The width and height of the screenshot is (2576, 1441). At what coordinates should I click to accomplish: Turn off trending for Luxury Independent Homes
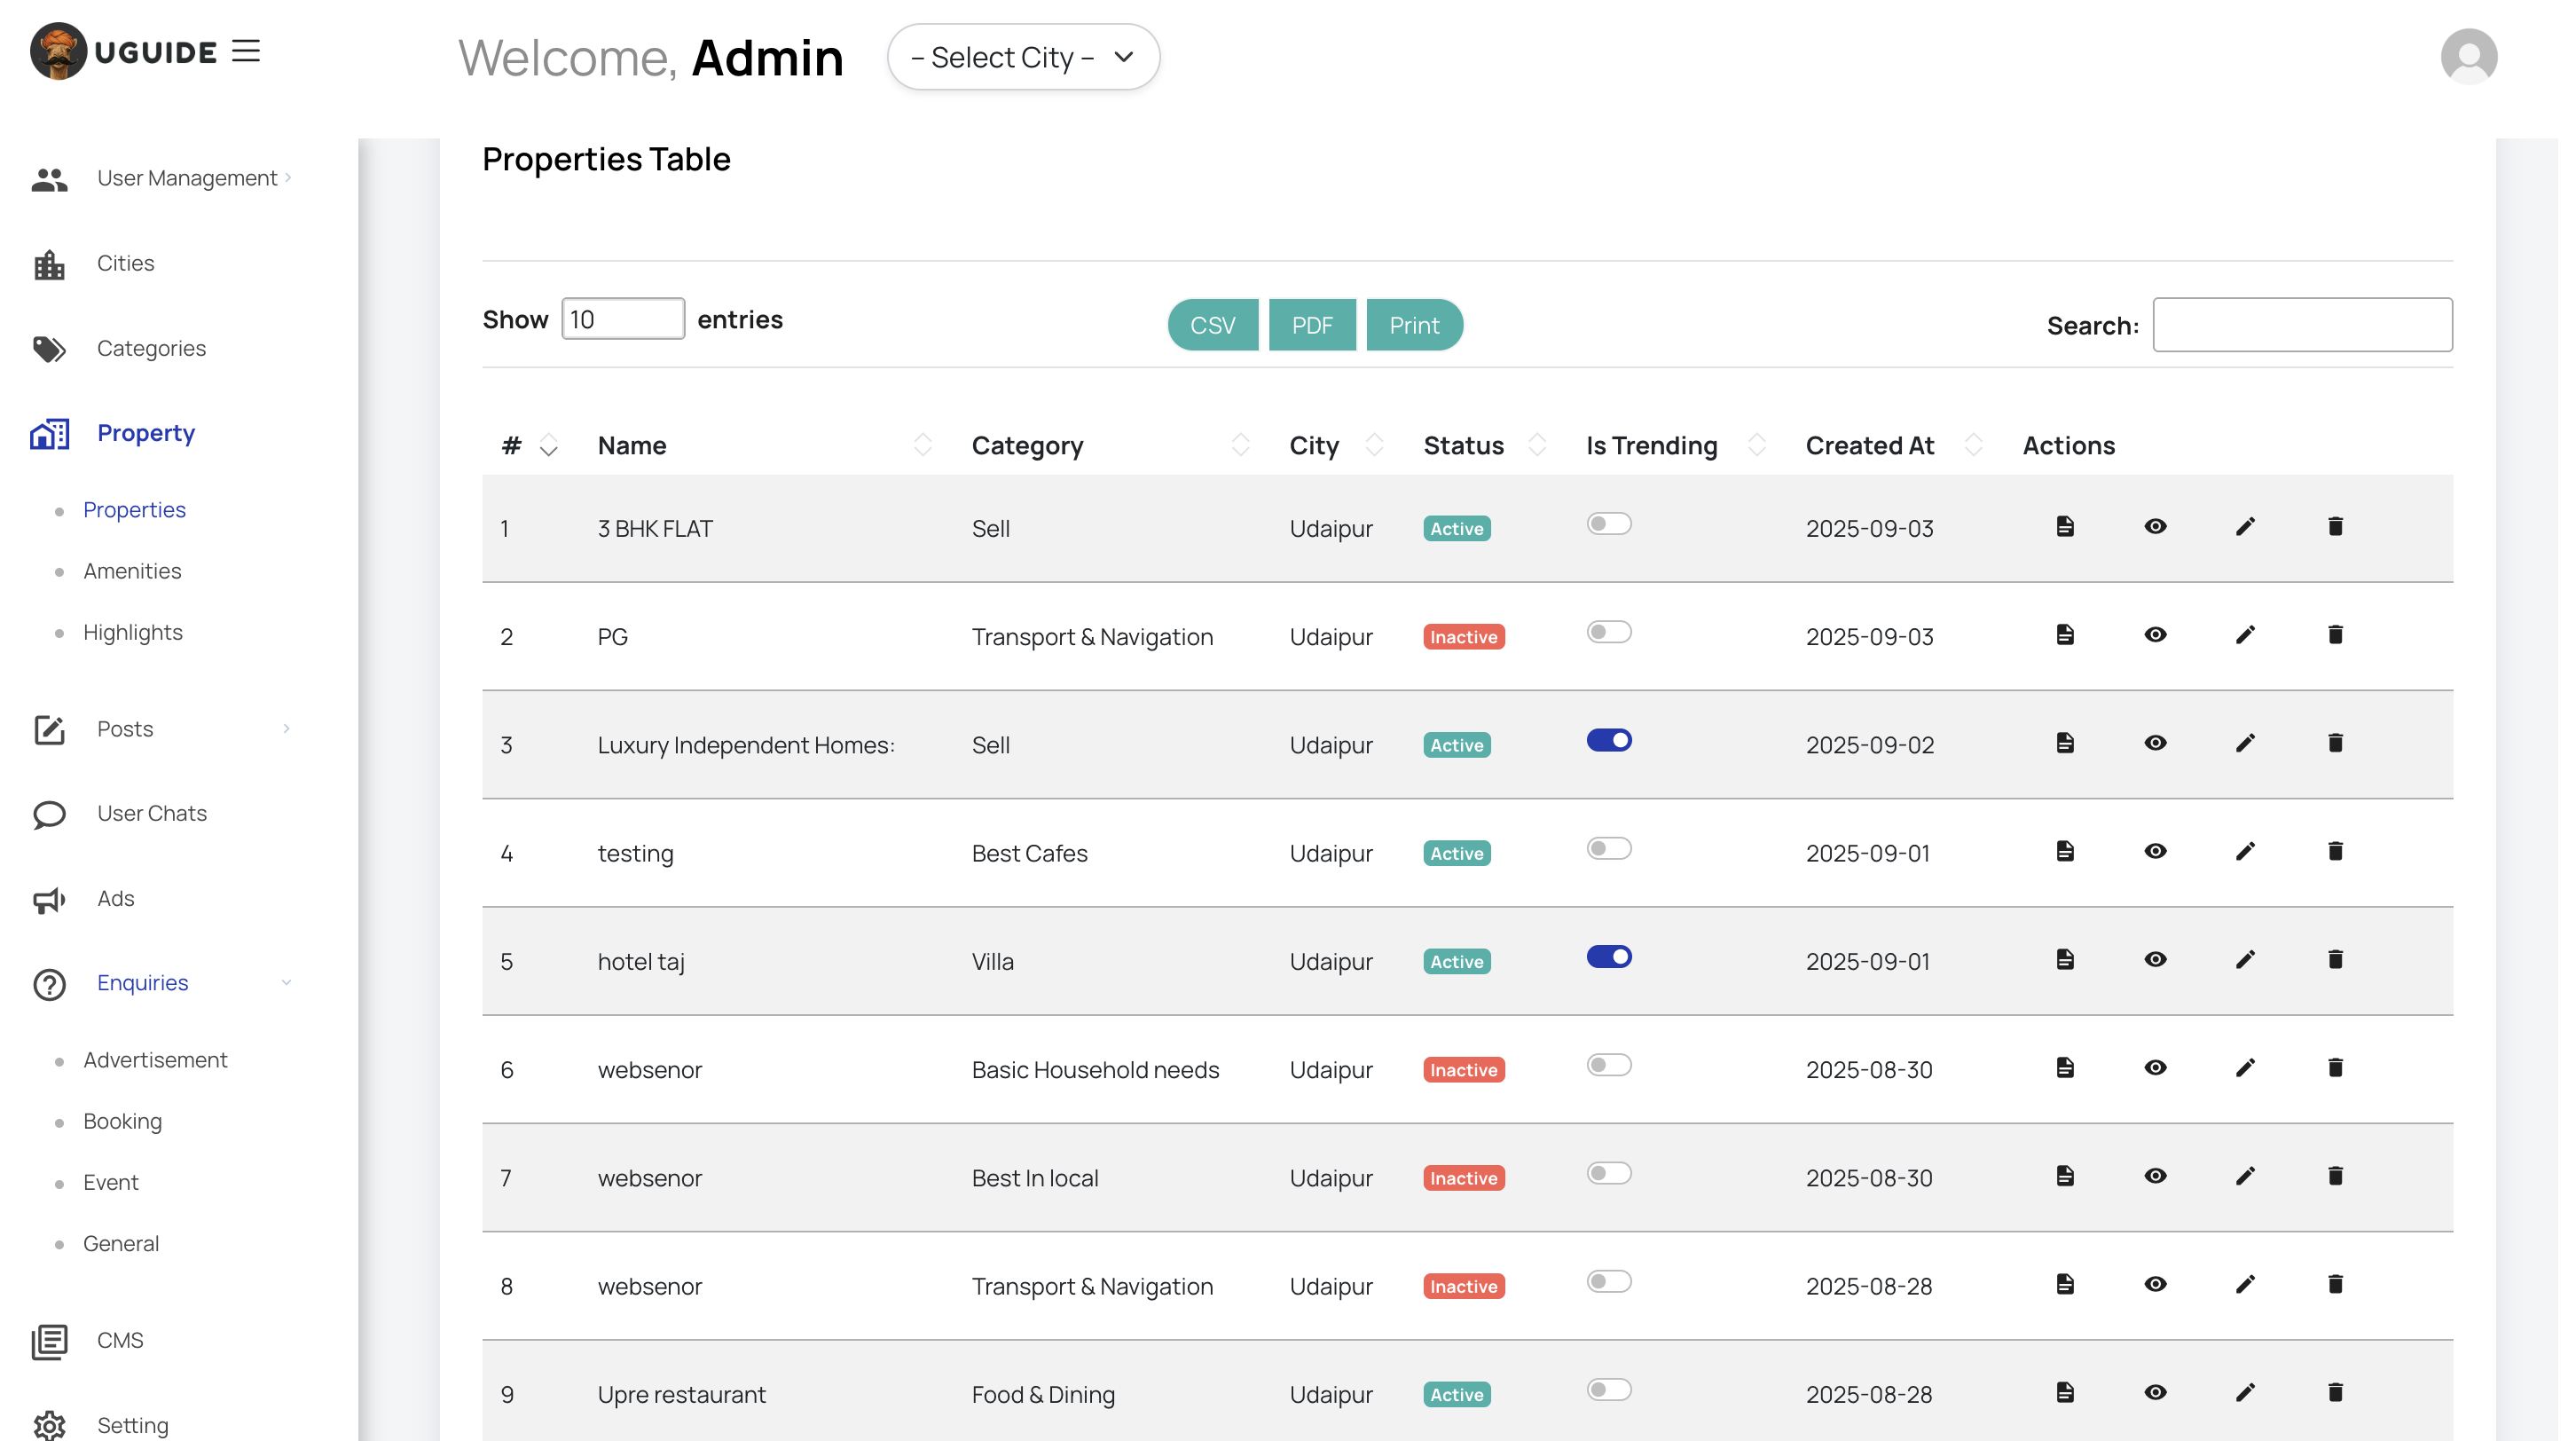point(1608,741)
